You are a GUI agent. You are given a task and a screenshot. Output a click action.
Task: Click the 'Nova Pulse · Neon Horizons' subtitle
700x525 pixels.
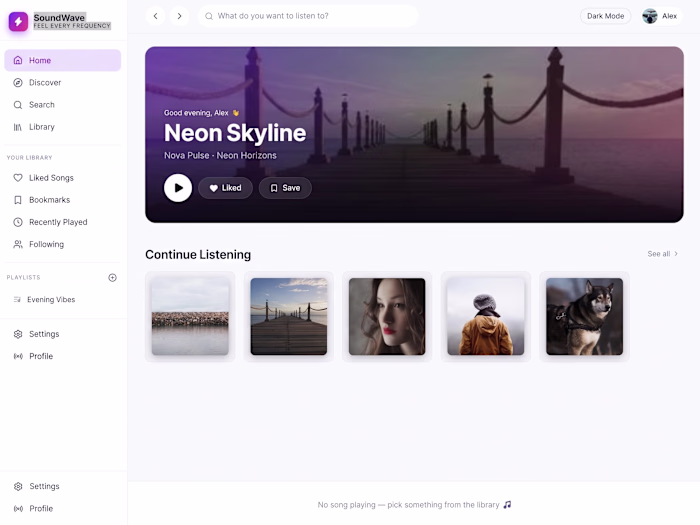(220, 155)
